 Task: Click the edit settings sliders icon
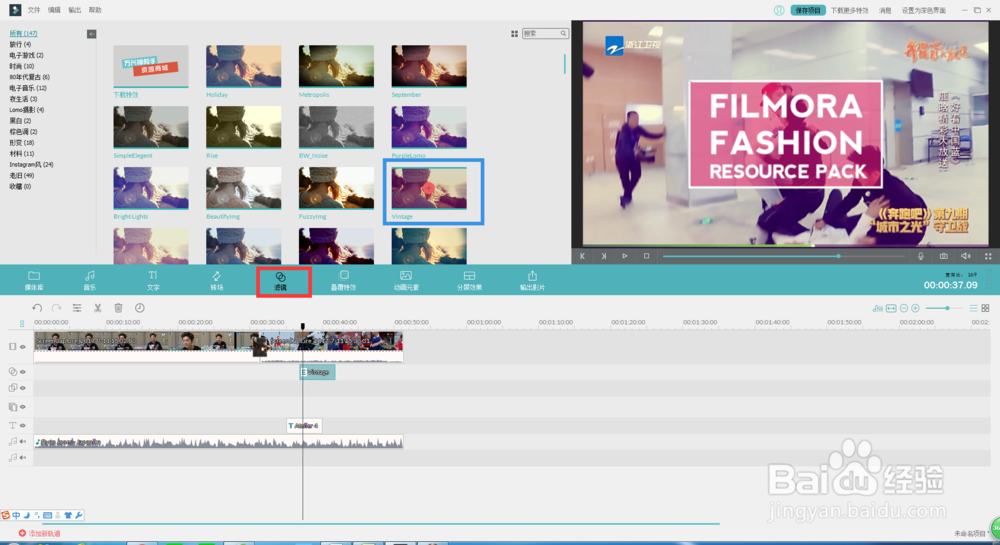77,308
